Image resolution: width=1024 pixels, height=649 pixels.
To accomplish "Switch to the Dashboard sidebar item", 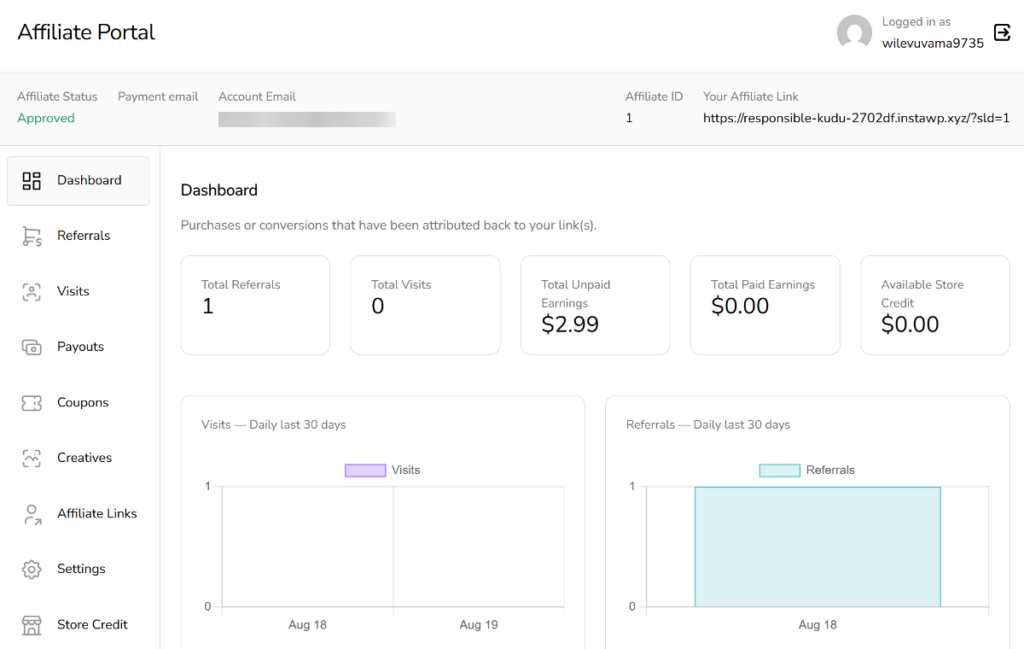I will point(89,181).
